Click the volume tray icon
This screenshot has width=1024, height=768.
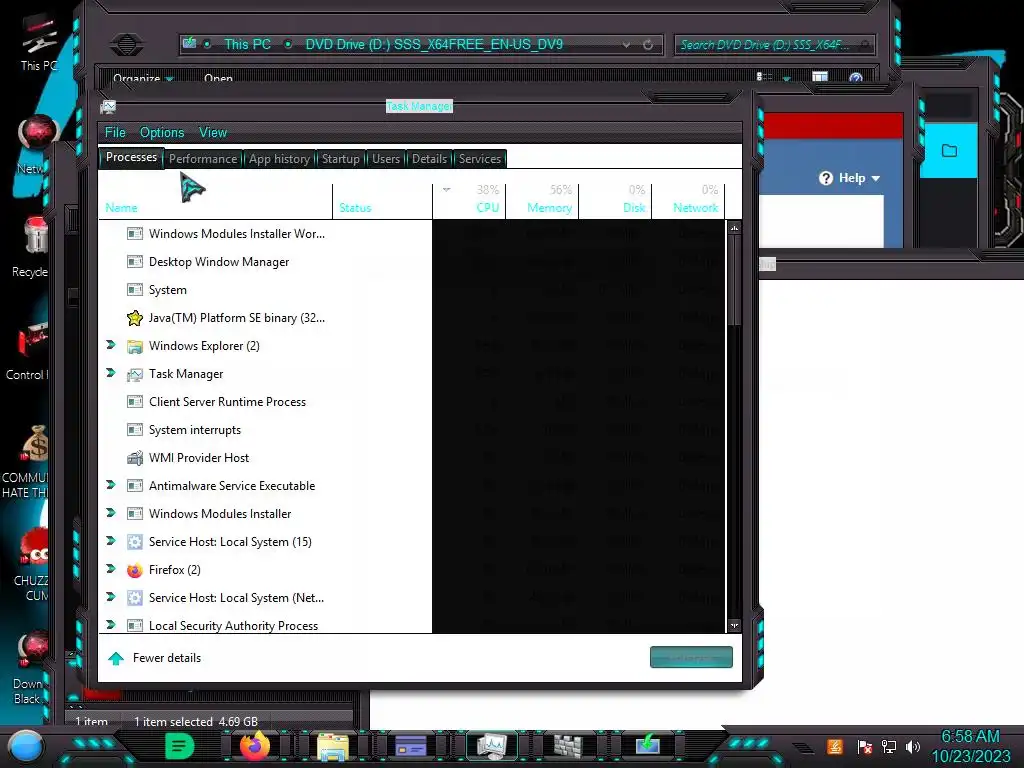913,746
